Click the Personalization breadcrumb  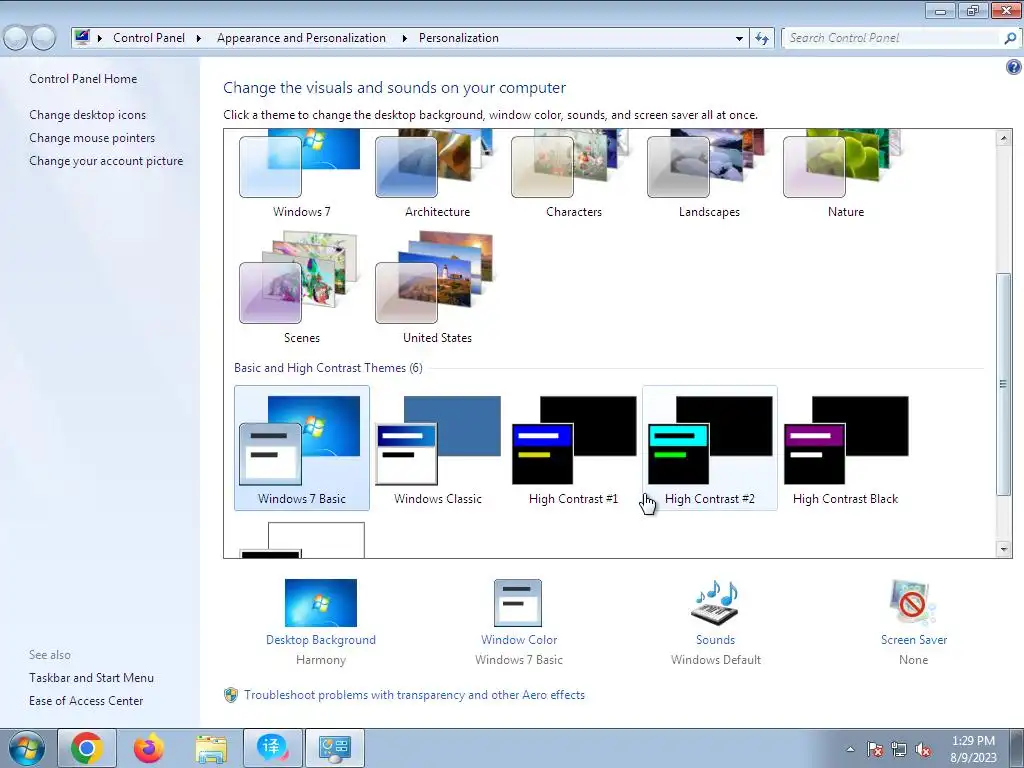[x=458, y=38]
